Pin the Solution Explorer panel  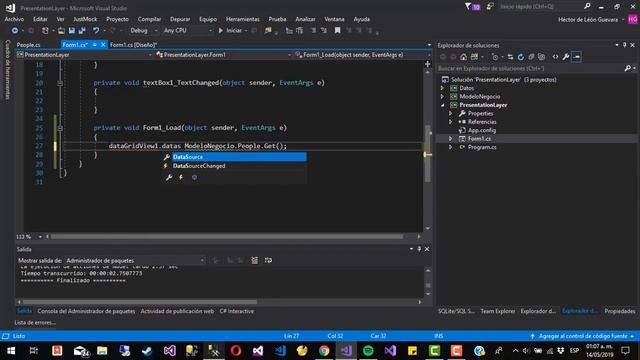(624, 45)
